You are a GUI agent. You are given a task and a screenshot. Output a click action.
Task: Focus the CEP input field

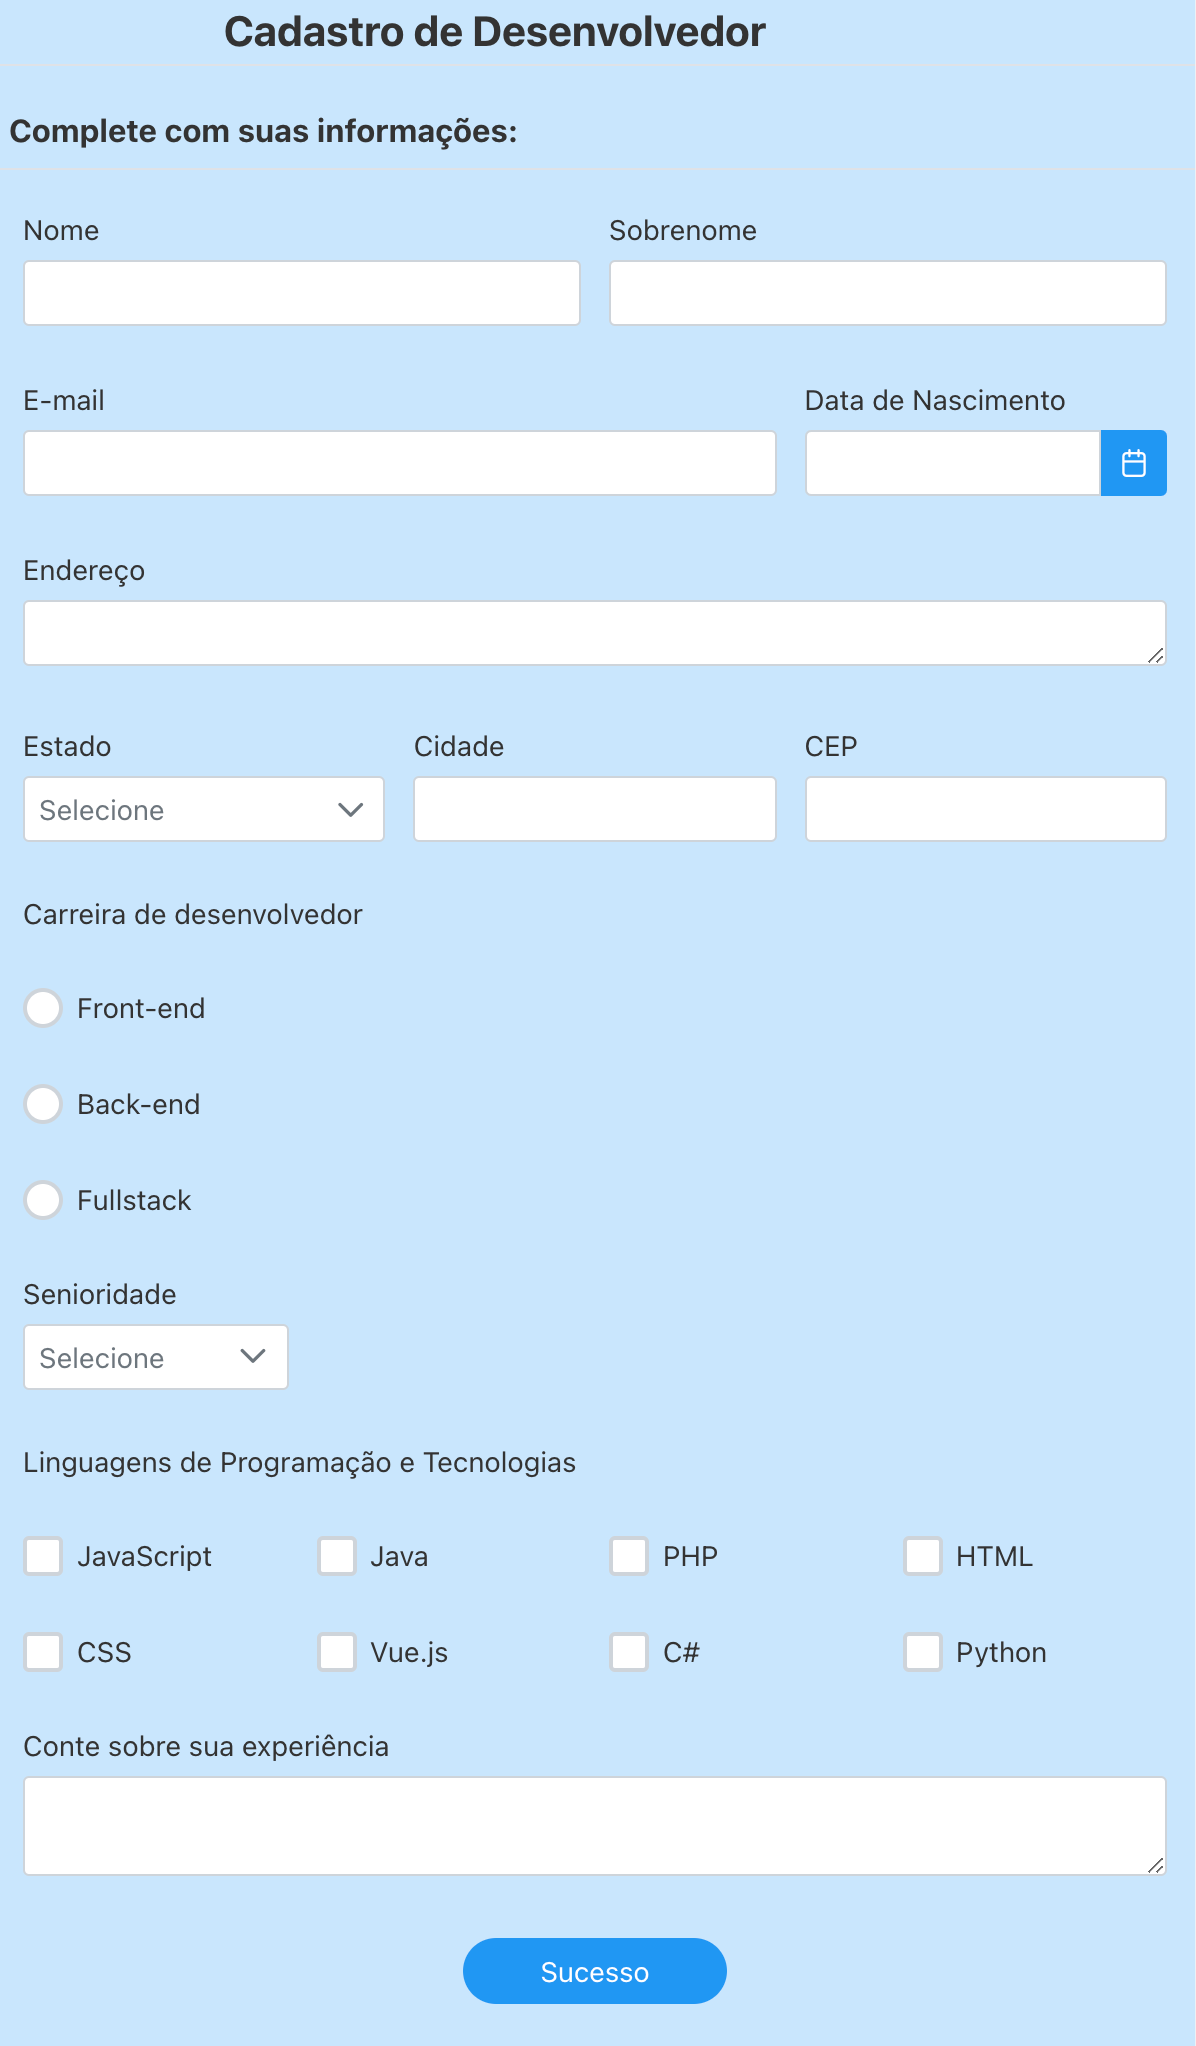pos(986,809)
